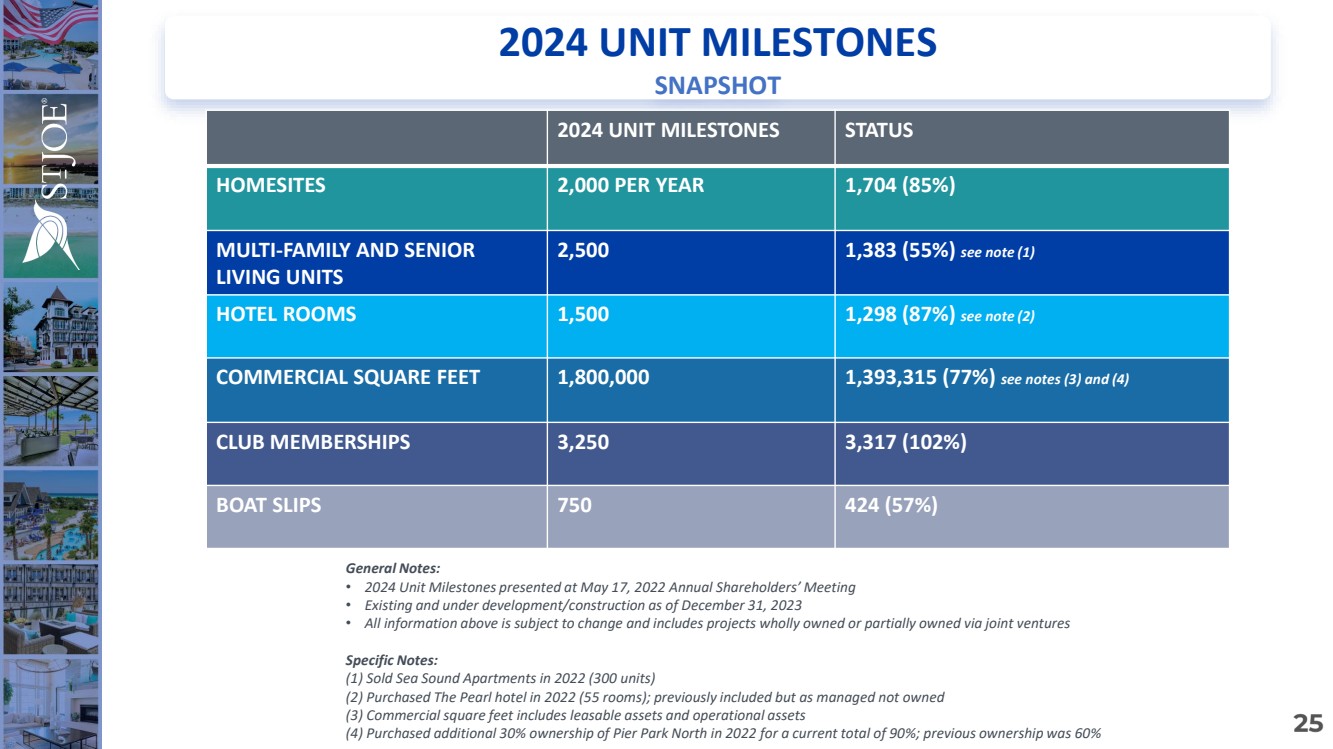
Task: Select the 3,317 (102%) status value
Action: [x=906, y=442]
